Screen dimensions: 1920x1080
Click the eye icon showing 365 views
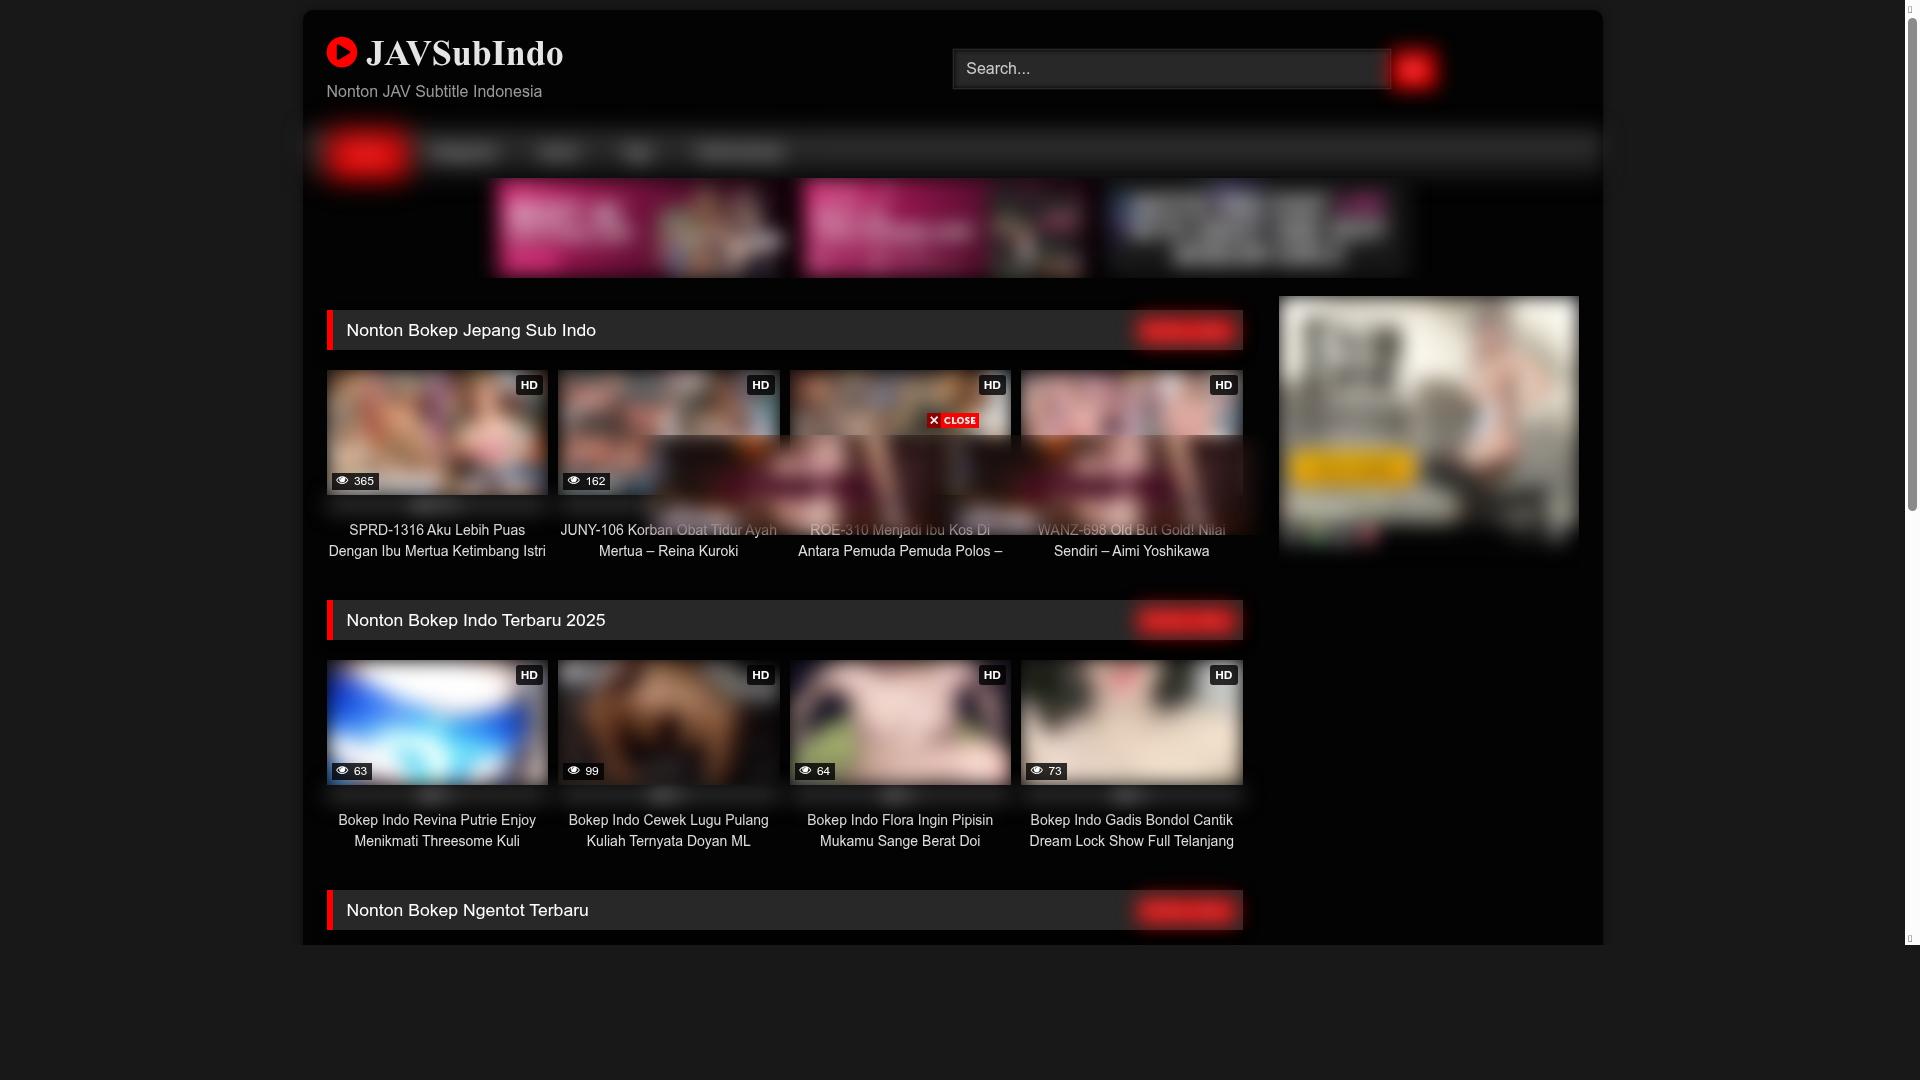[343, 481]
